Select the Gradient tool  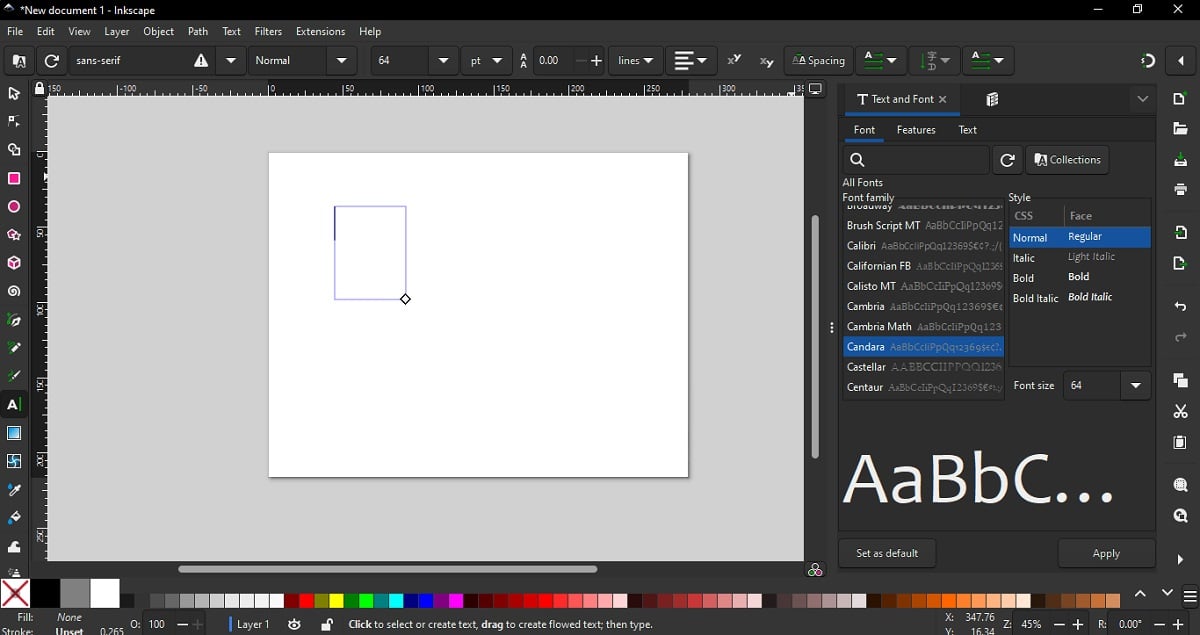(14, 434)
